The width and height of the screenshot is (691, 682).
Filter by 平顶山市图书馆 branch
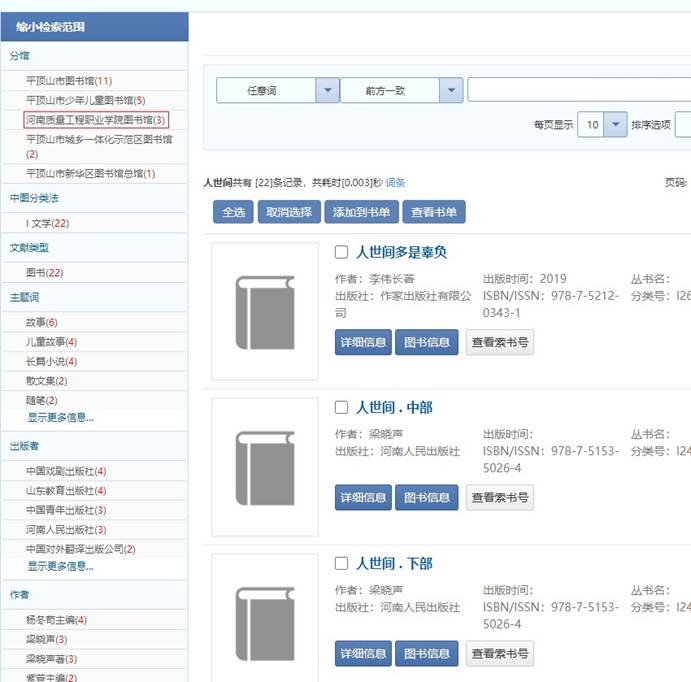pos(69,81)
